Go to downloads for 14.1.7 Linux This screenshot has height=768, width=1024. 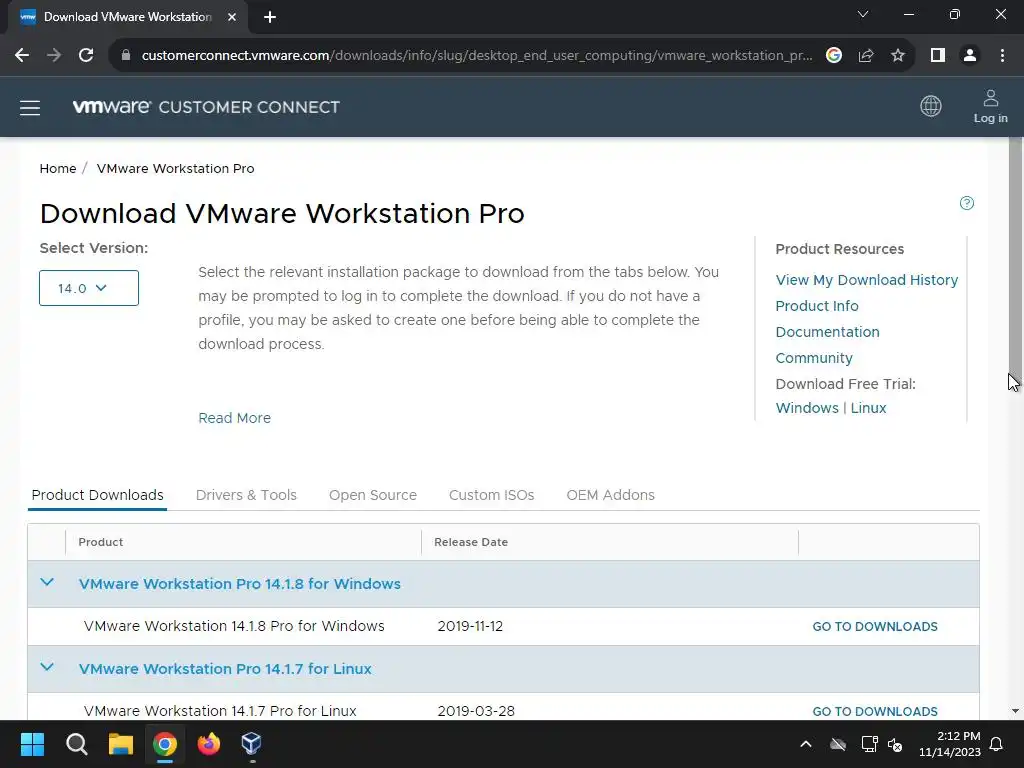875,711
